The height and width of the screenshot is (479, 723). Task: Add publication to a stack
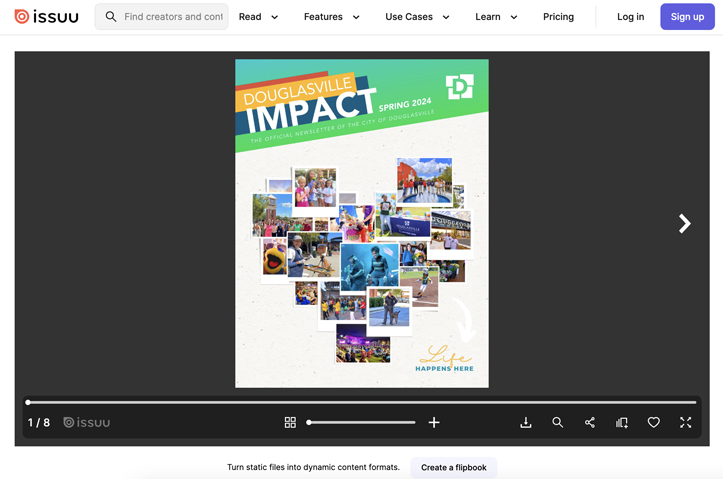point(622,422)
